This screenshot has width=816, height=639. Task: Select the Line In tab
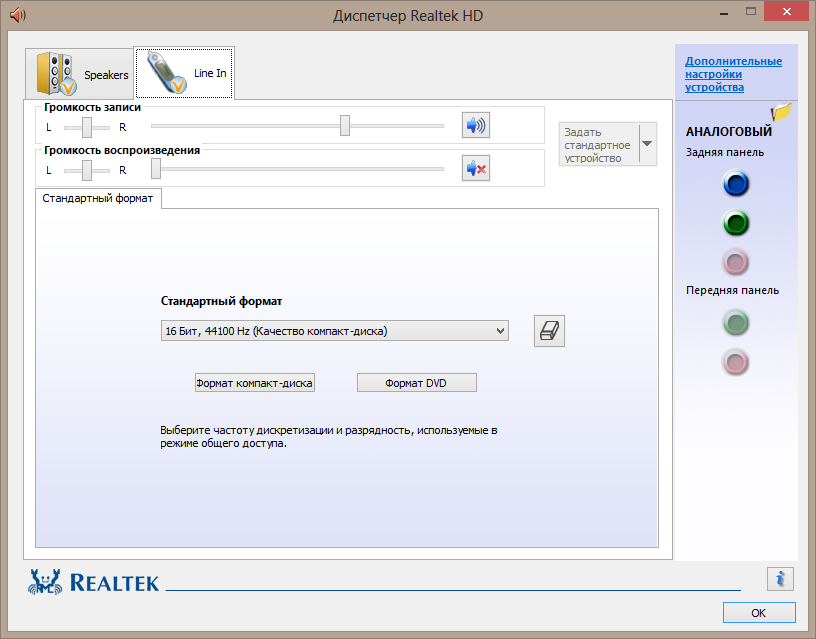click(184, 72)
